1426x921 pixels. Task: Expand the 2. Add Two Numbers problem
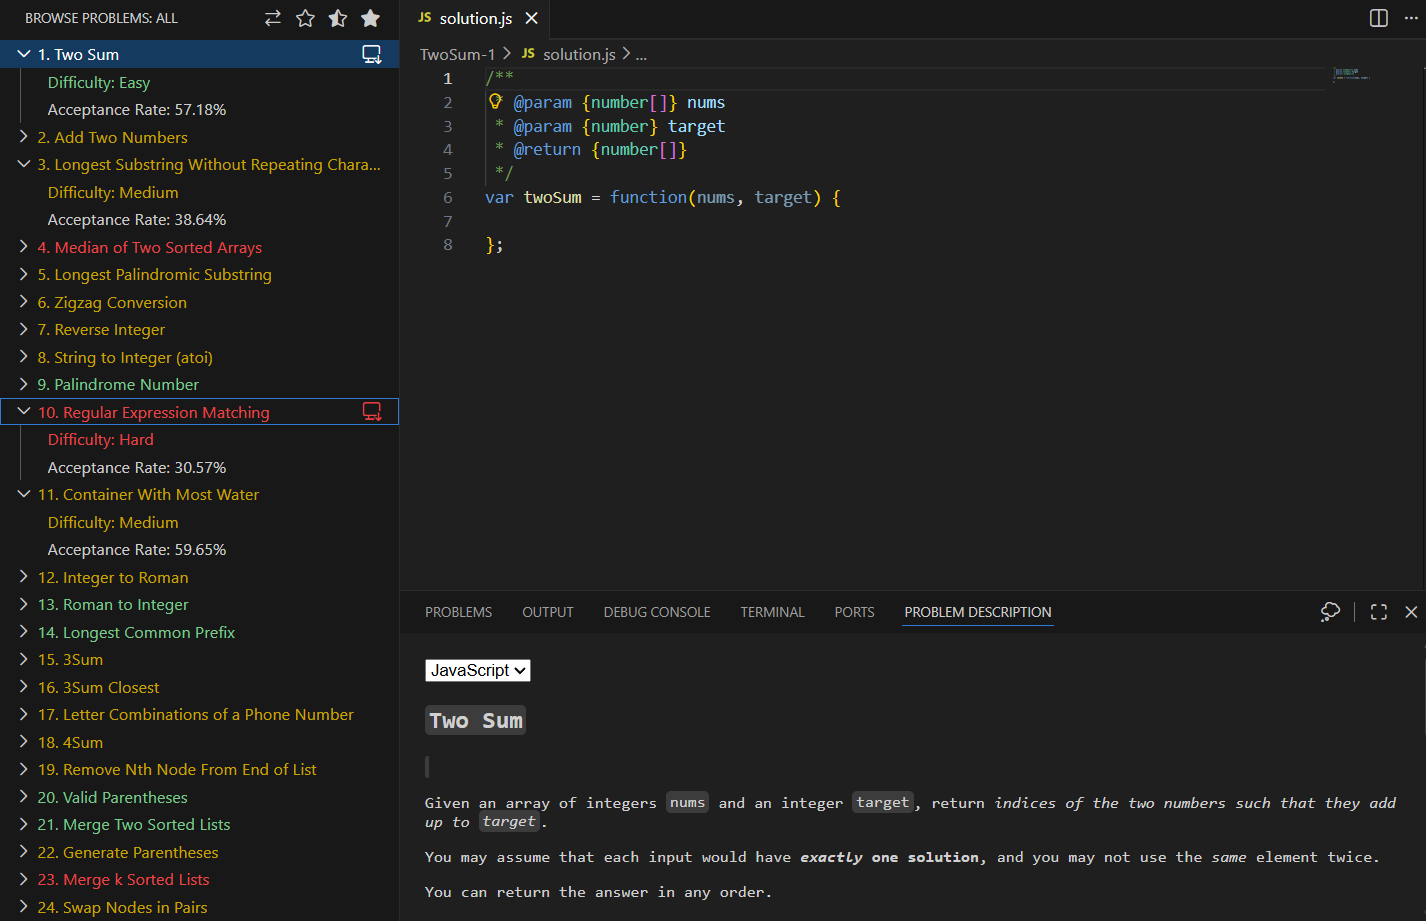(x=25, y=137)
